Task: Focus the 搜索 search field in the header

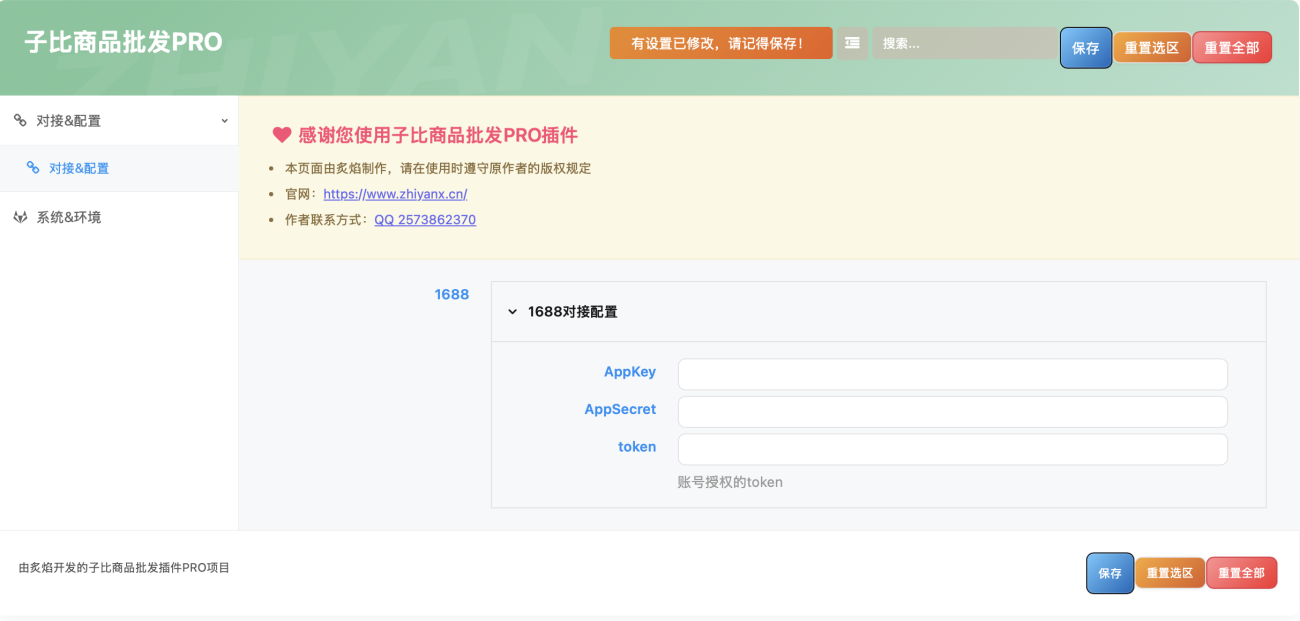Action: point(964,43)
